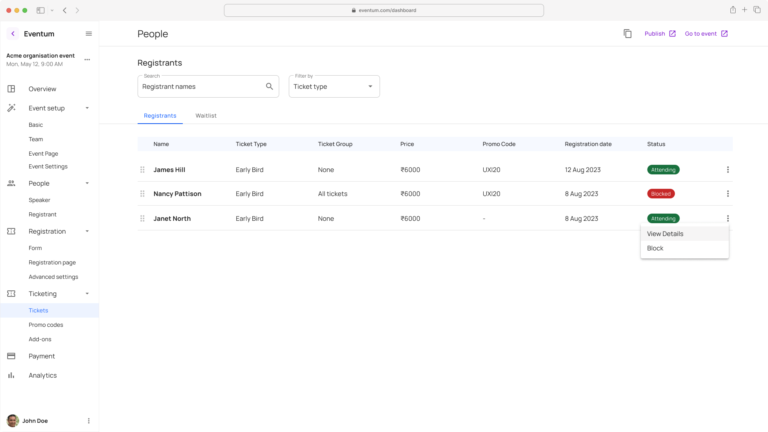
Task: Click the Analytics sidebar icon
Action: (11, 375)
